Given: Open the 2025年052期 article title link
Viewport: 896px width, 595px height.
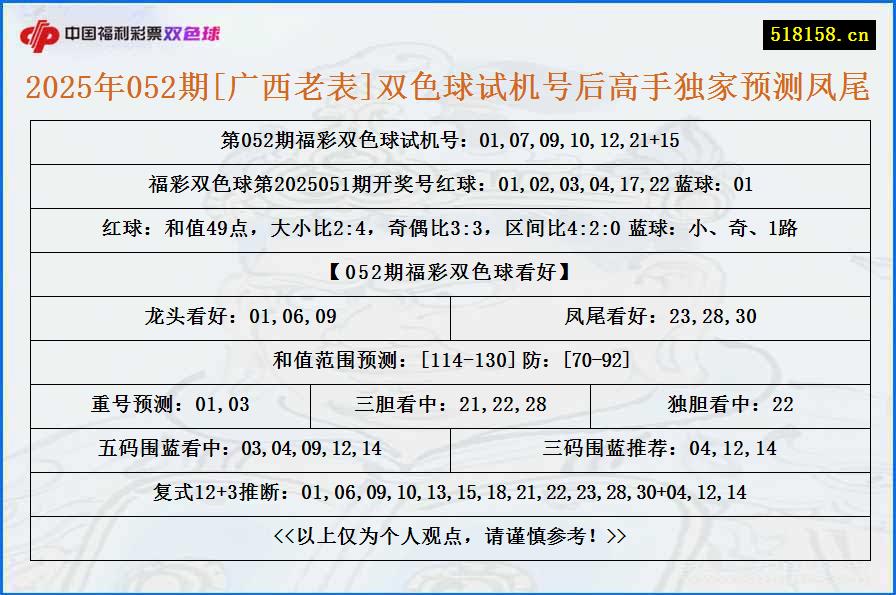Looking at the screenshot, I should pos(448,87).
